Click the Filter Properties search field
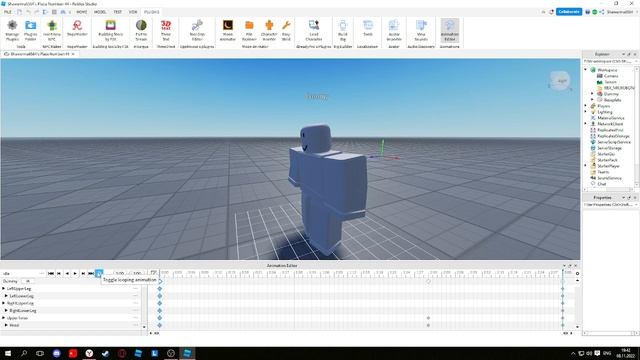This screenshot has width=640, height=360. coord(610,204)
